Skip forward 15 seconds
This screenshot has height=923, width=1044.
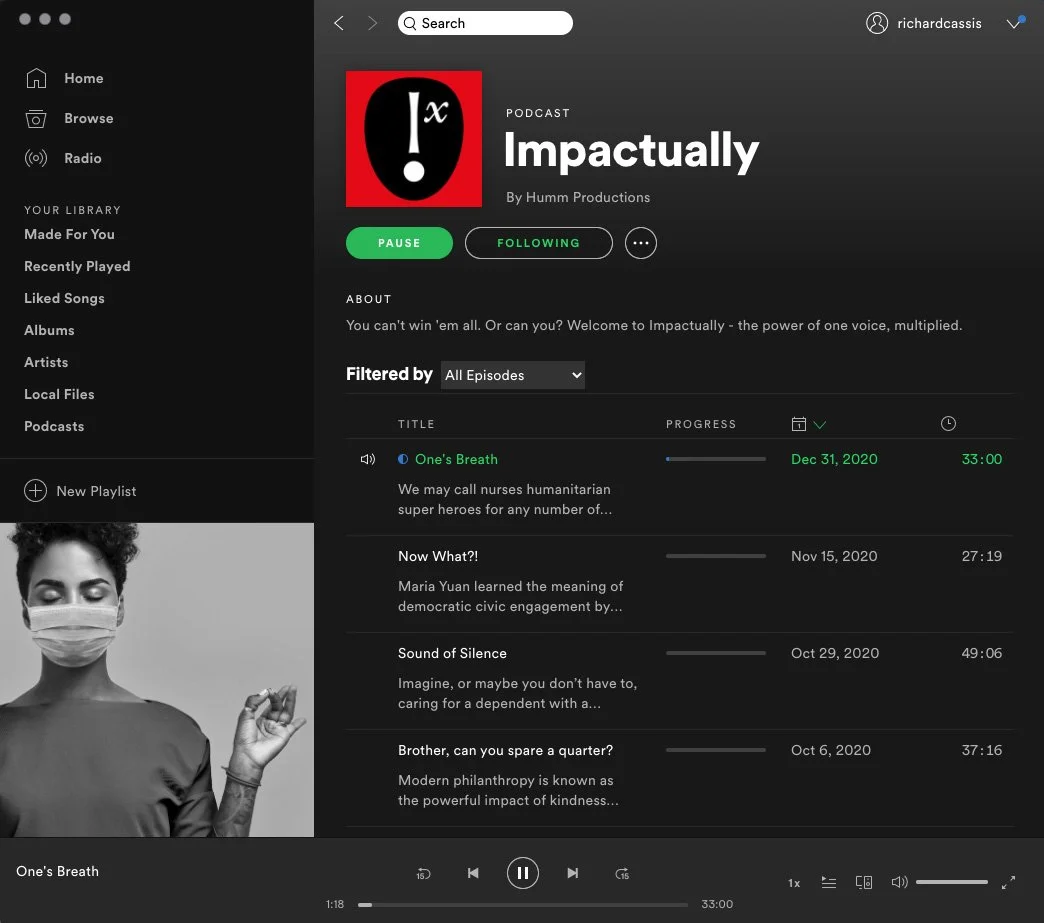[x=622, y=874]
